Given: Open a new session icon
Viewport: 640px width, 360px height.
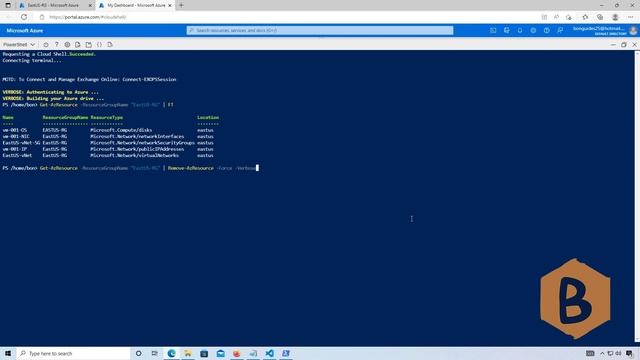Looking at the screenshot, I should tap(89, 44).
